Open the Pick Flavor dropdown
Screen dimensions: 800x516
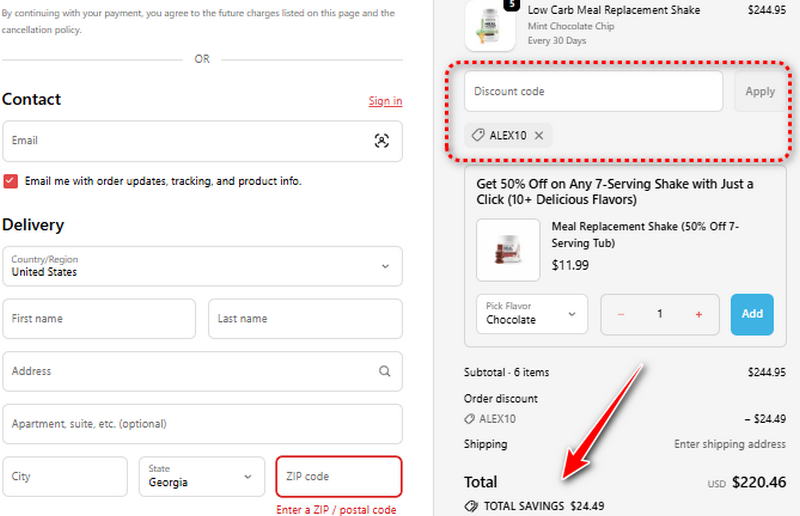point(531,314)
